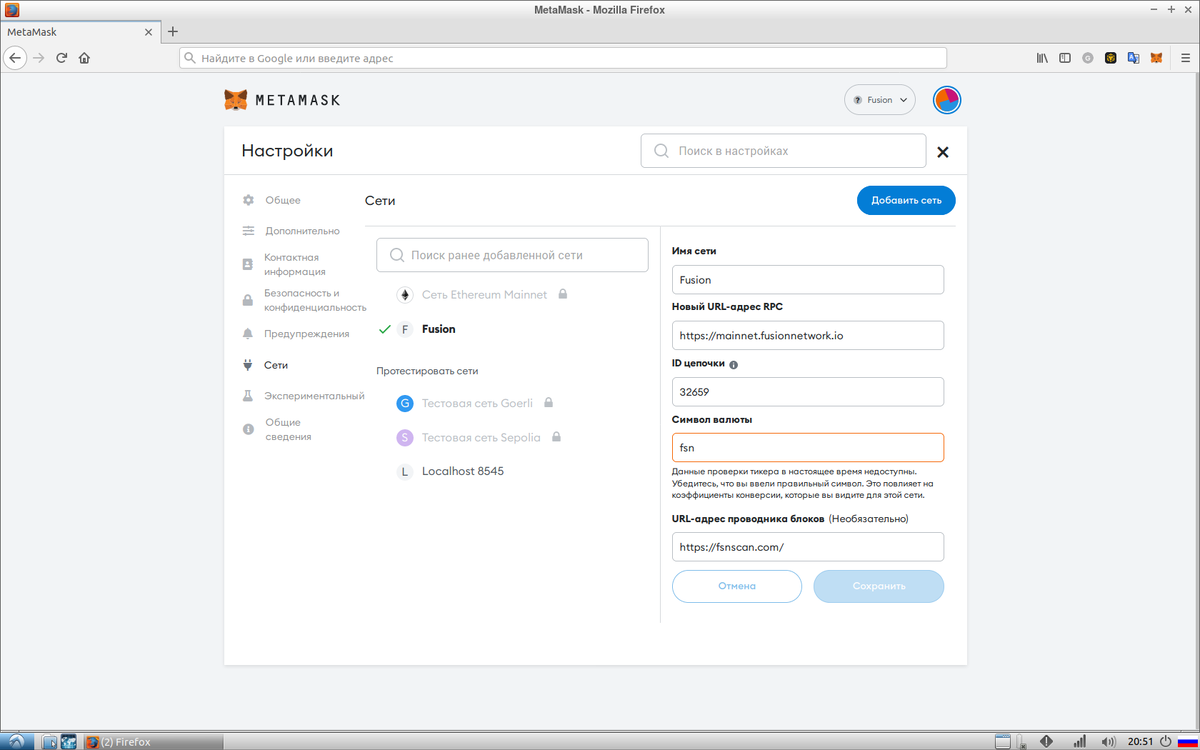Viewport: 1200px width, 750px height.
Task: Click the Firefox taskbar entry
Action: click(152, 742)
